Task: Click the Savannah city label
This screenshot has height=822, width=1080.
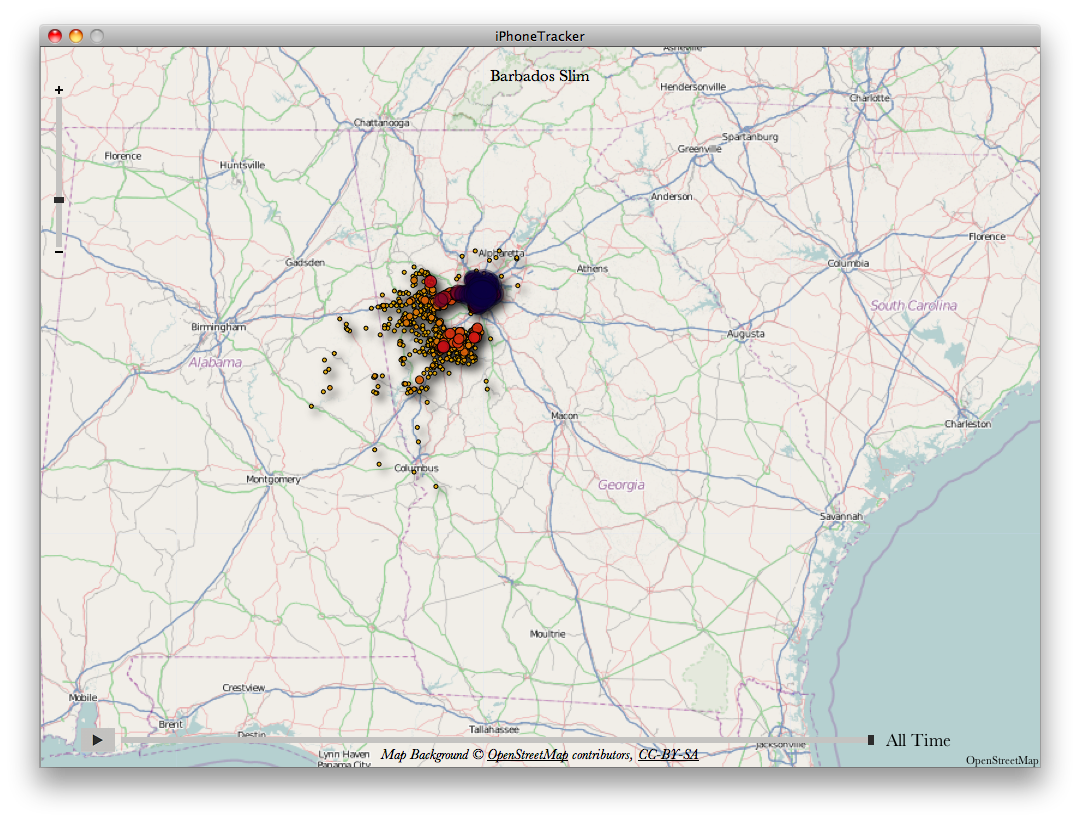Action: point(841,516)
